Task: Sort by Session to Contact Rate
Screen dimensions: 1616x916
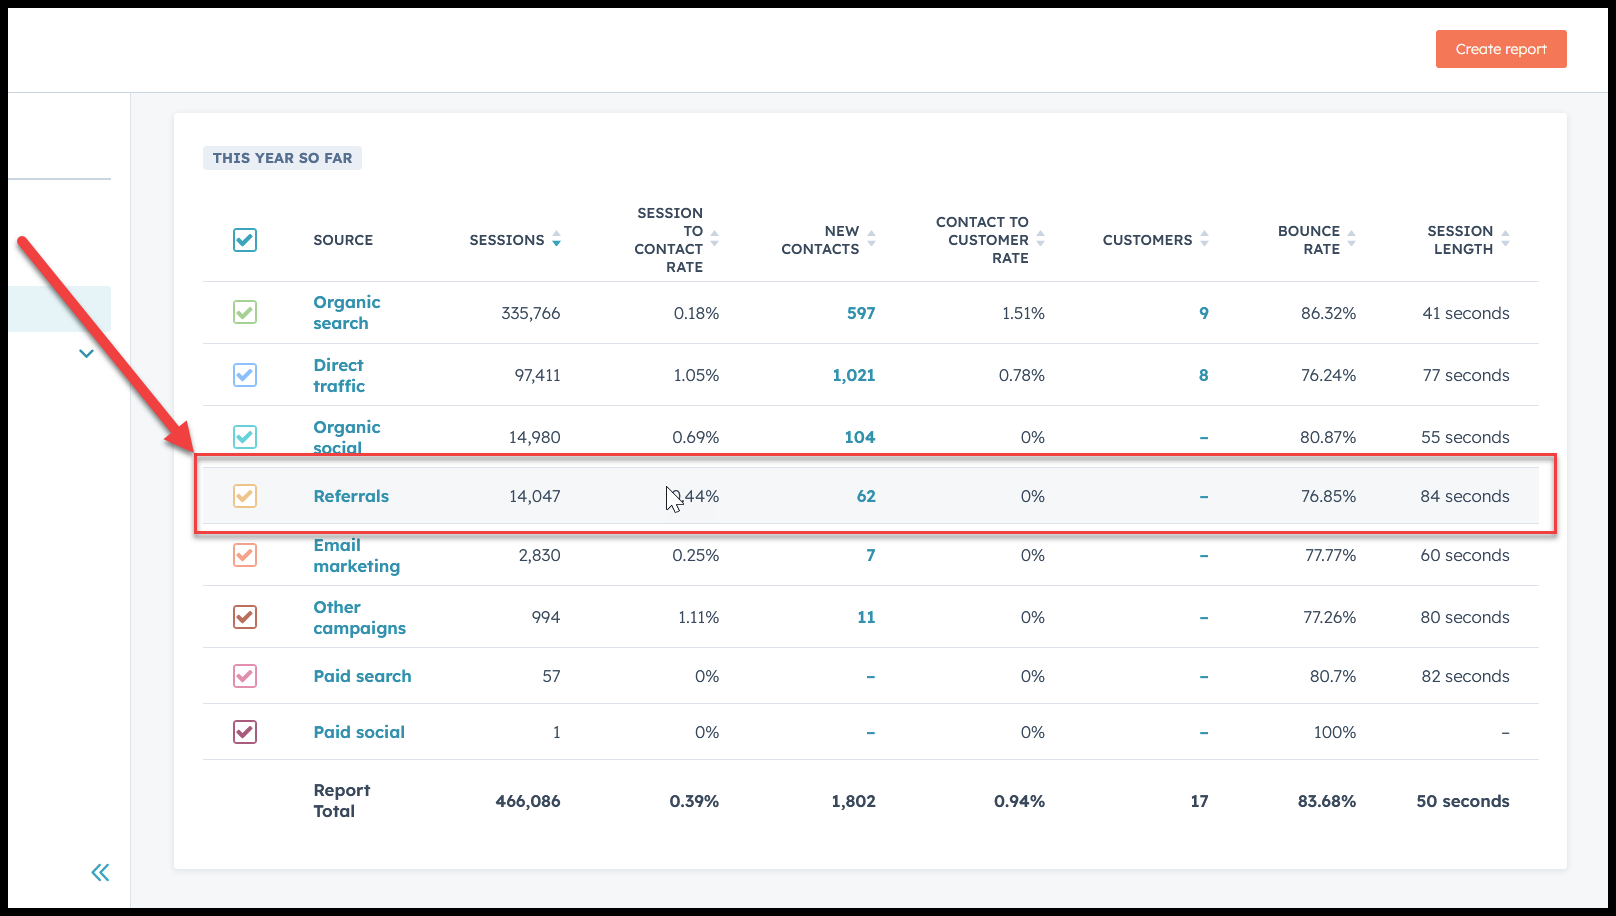Action: [714, 240]
